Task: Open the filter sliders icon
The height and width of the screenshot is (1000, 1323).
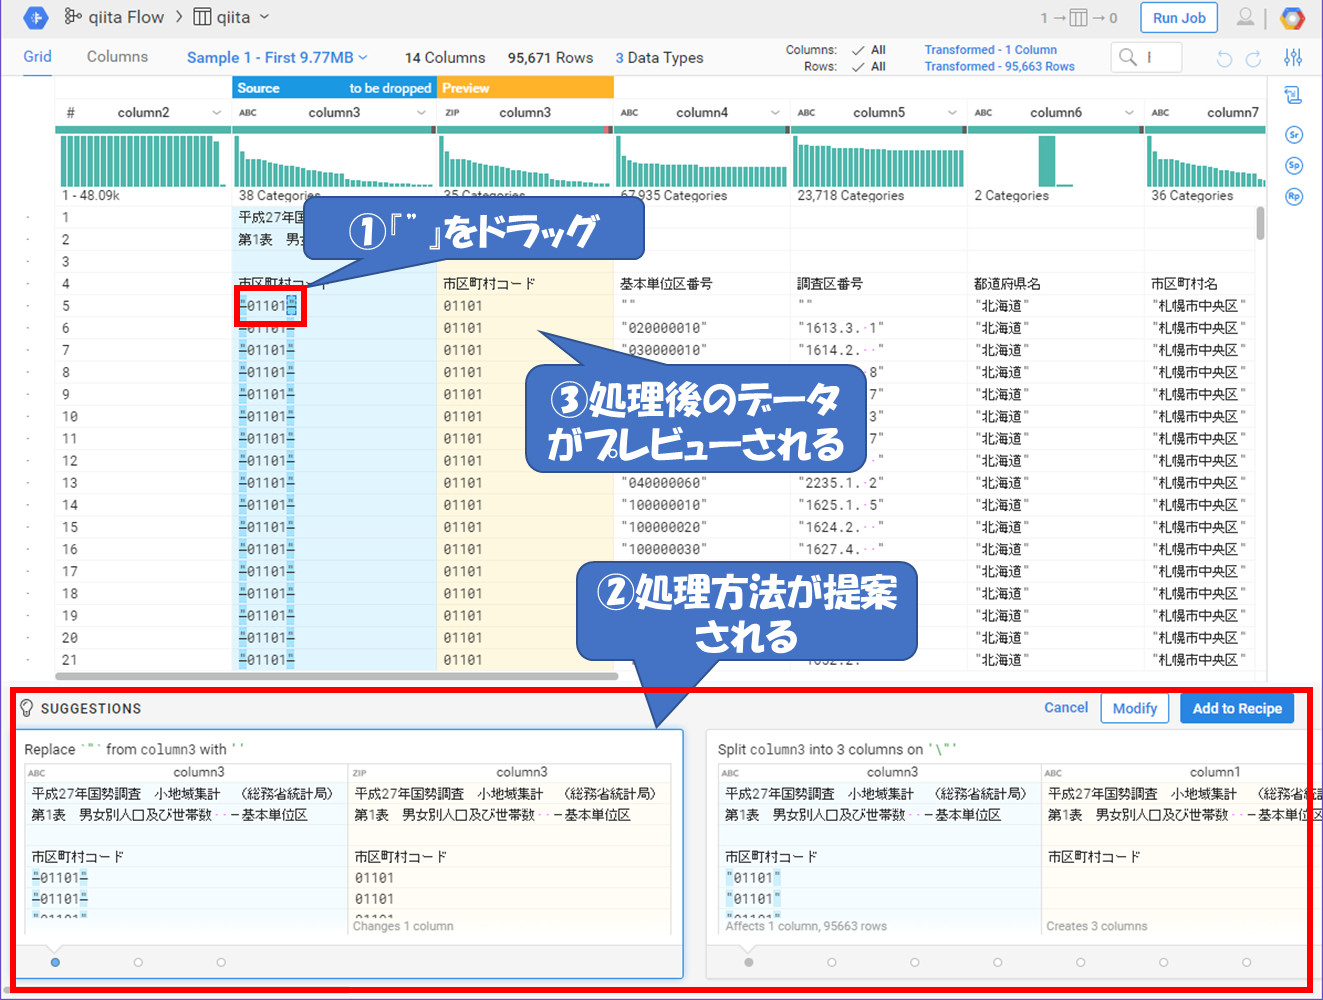Action: coord(1293,58)
